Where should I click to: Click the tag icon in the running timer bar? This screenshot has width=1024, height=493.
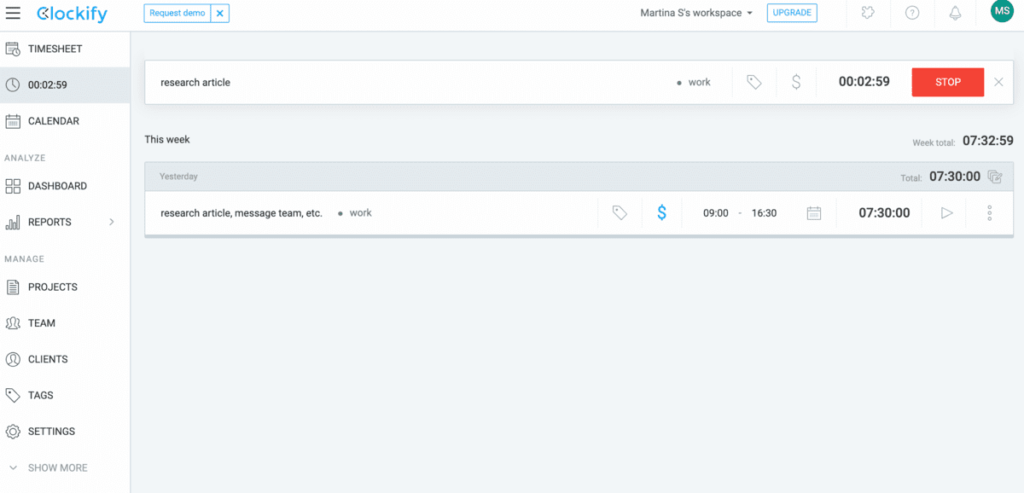[x=754, y=82]
